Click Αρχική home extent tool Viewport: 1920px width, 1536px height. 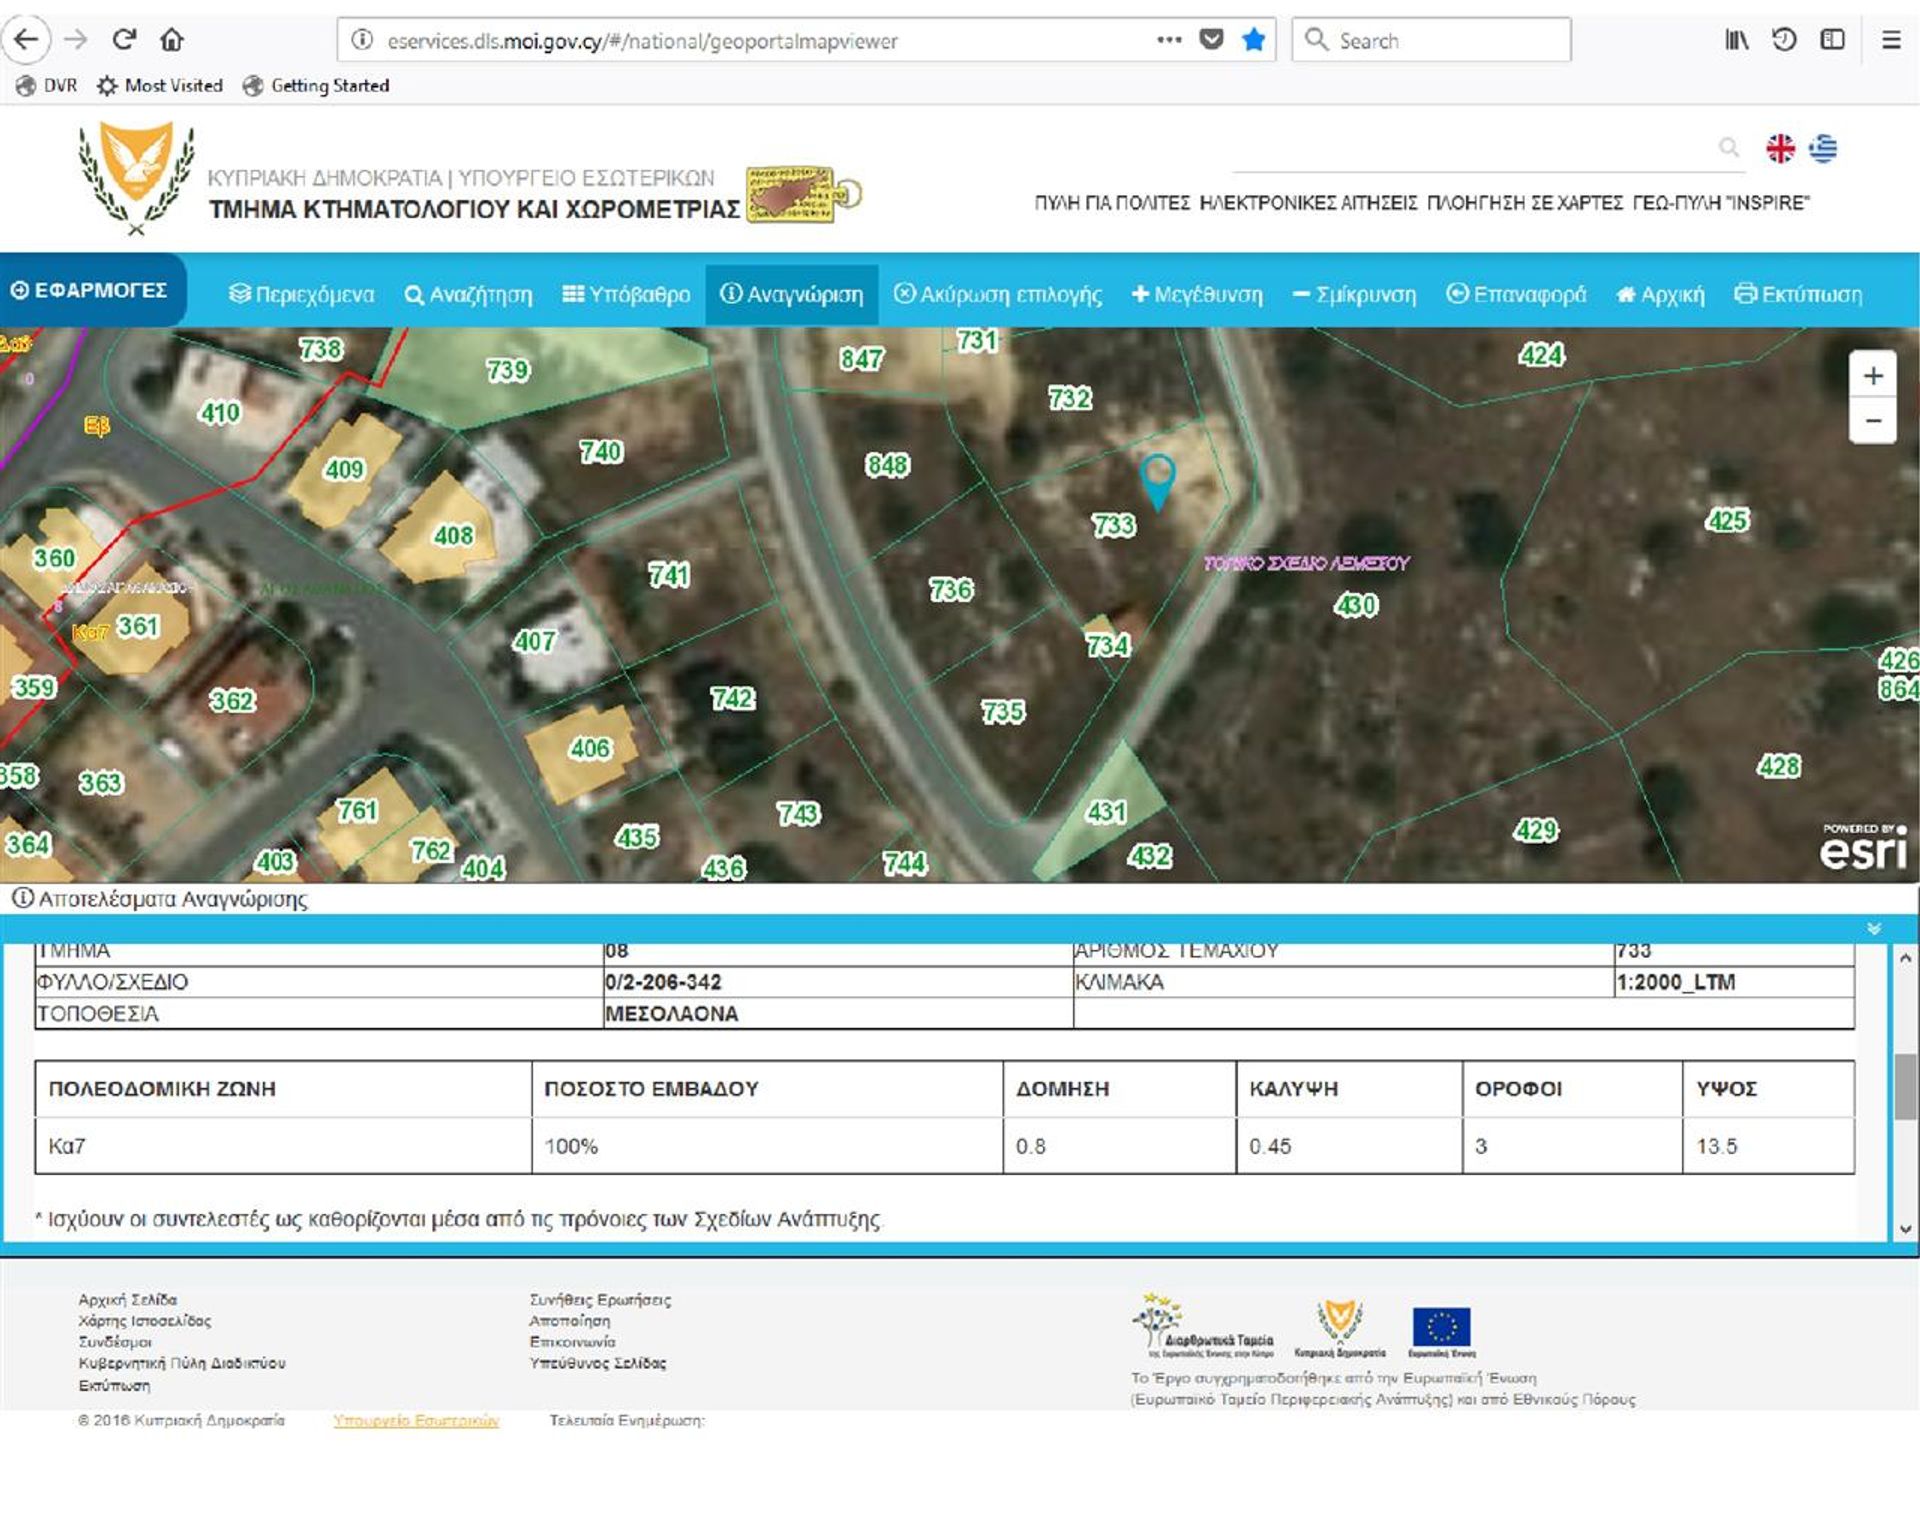point(1660,294)
